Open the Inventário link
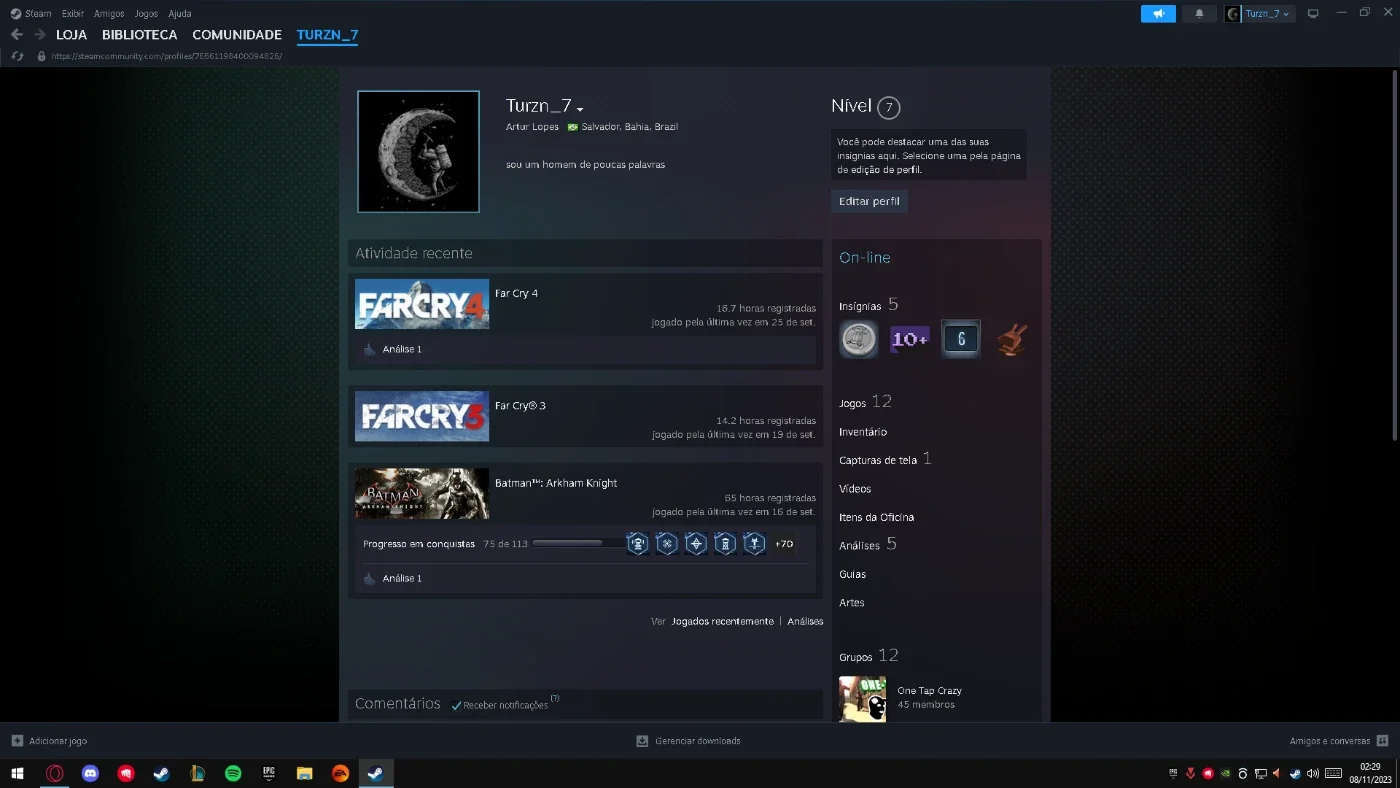The height and width of the screenshot is (788, 1400). [x=863, y=432]
